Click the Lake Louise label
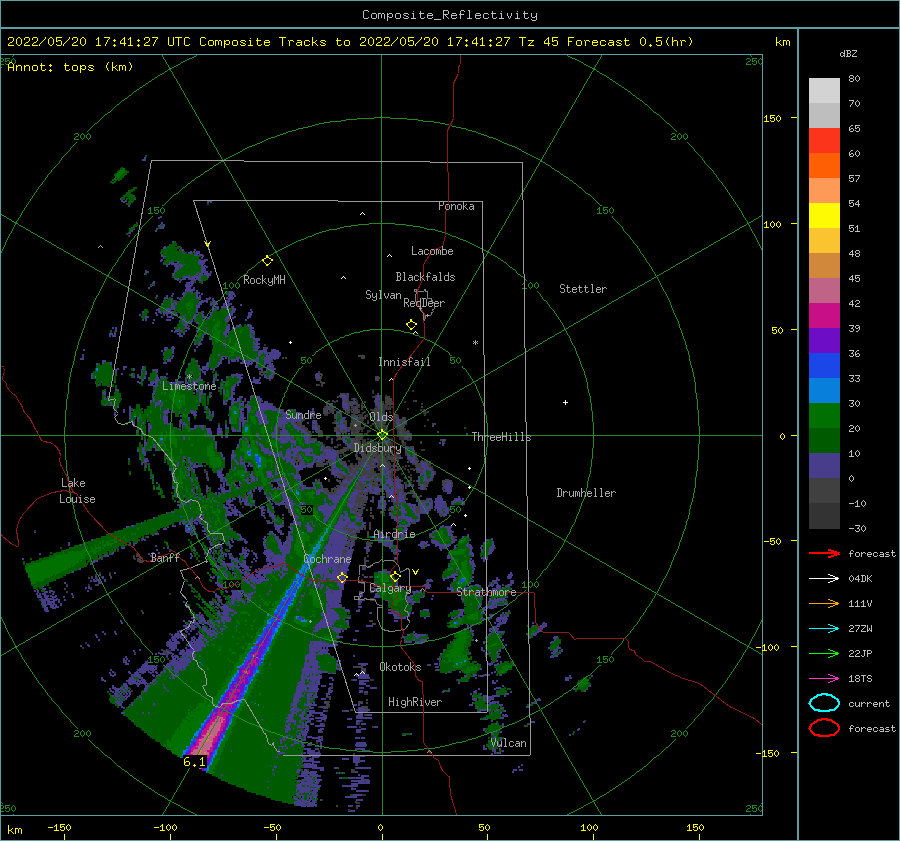The width and height of the screenshot is (900, 841). click(77, 491)
